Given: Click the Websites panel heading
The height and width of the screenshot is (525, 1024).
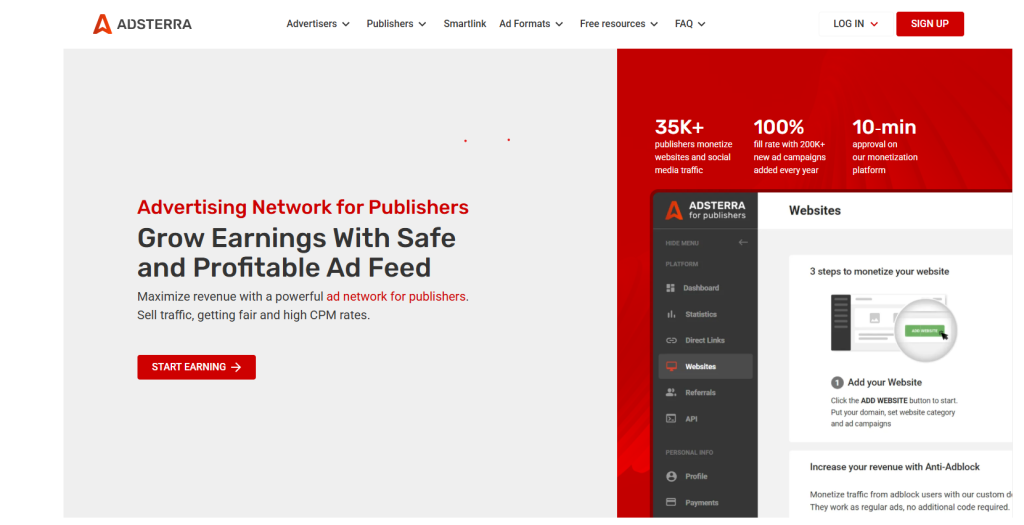Looking at the screenshot, I should [814, 210].
